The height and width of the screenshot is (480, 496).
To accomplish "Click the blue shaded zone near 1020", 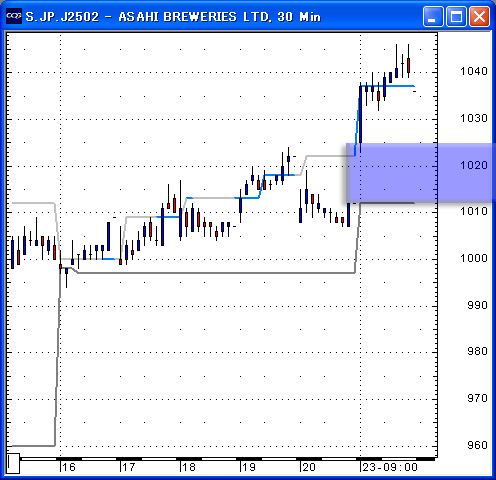I will tap(421, 172).
